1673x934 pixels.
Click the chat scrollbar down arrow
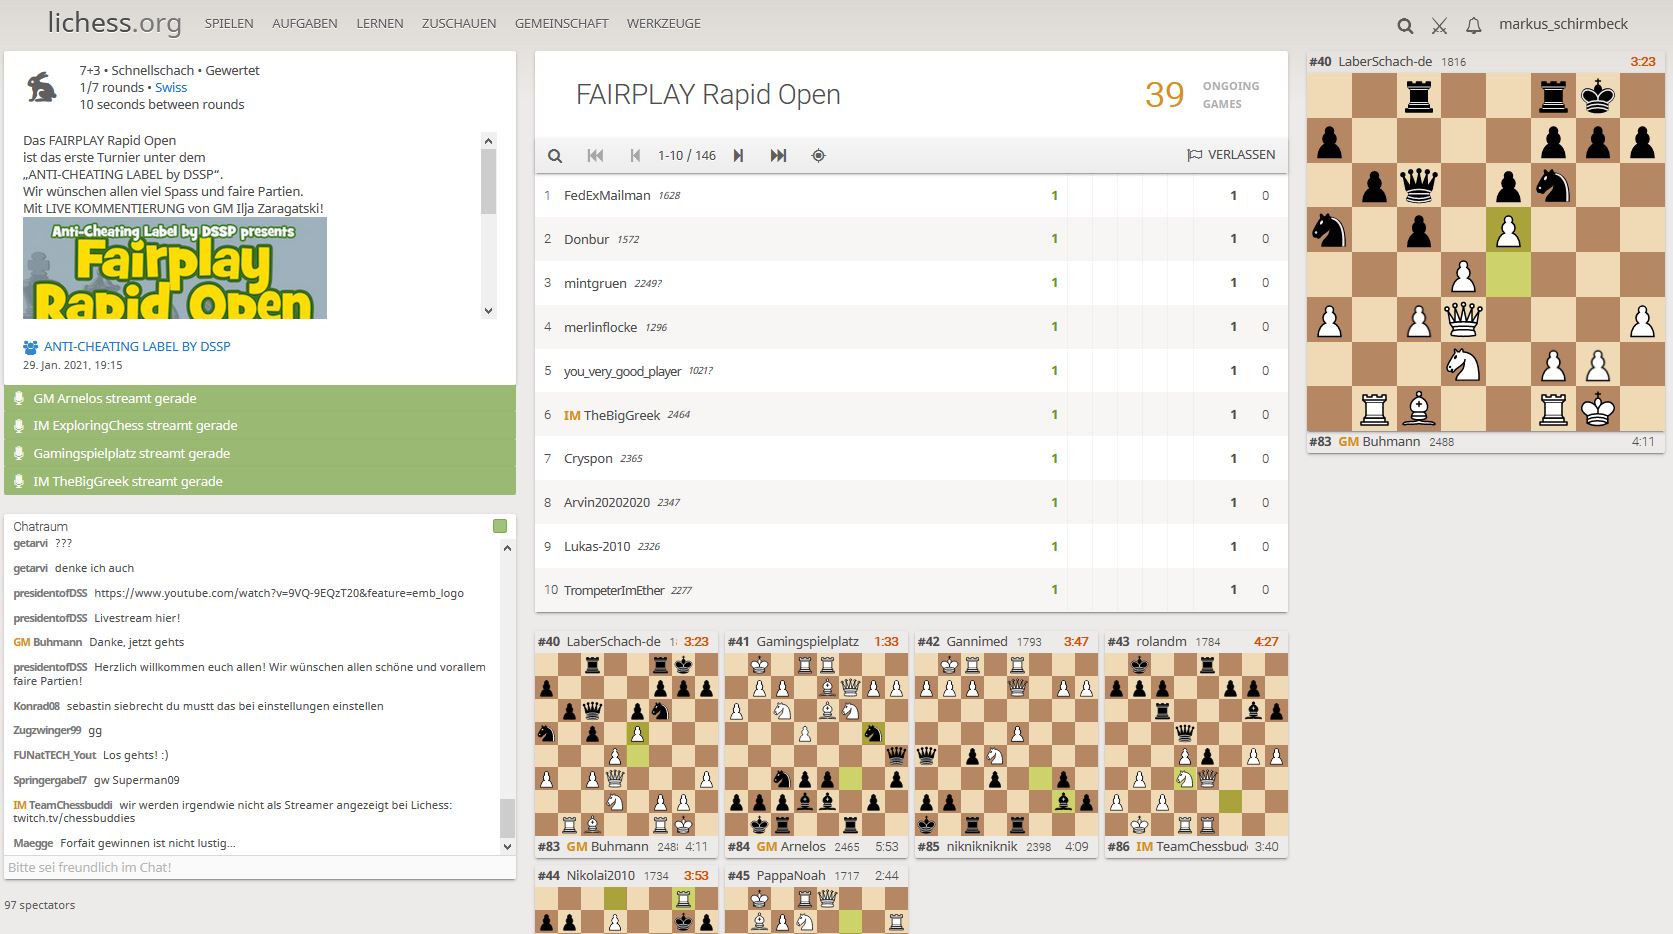[507, 847]
